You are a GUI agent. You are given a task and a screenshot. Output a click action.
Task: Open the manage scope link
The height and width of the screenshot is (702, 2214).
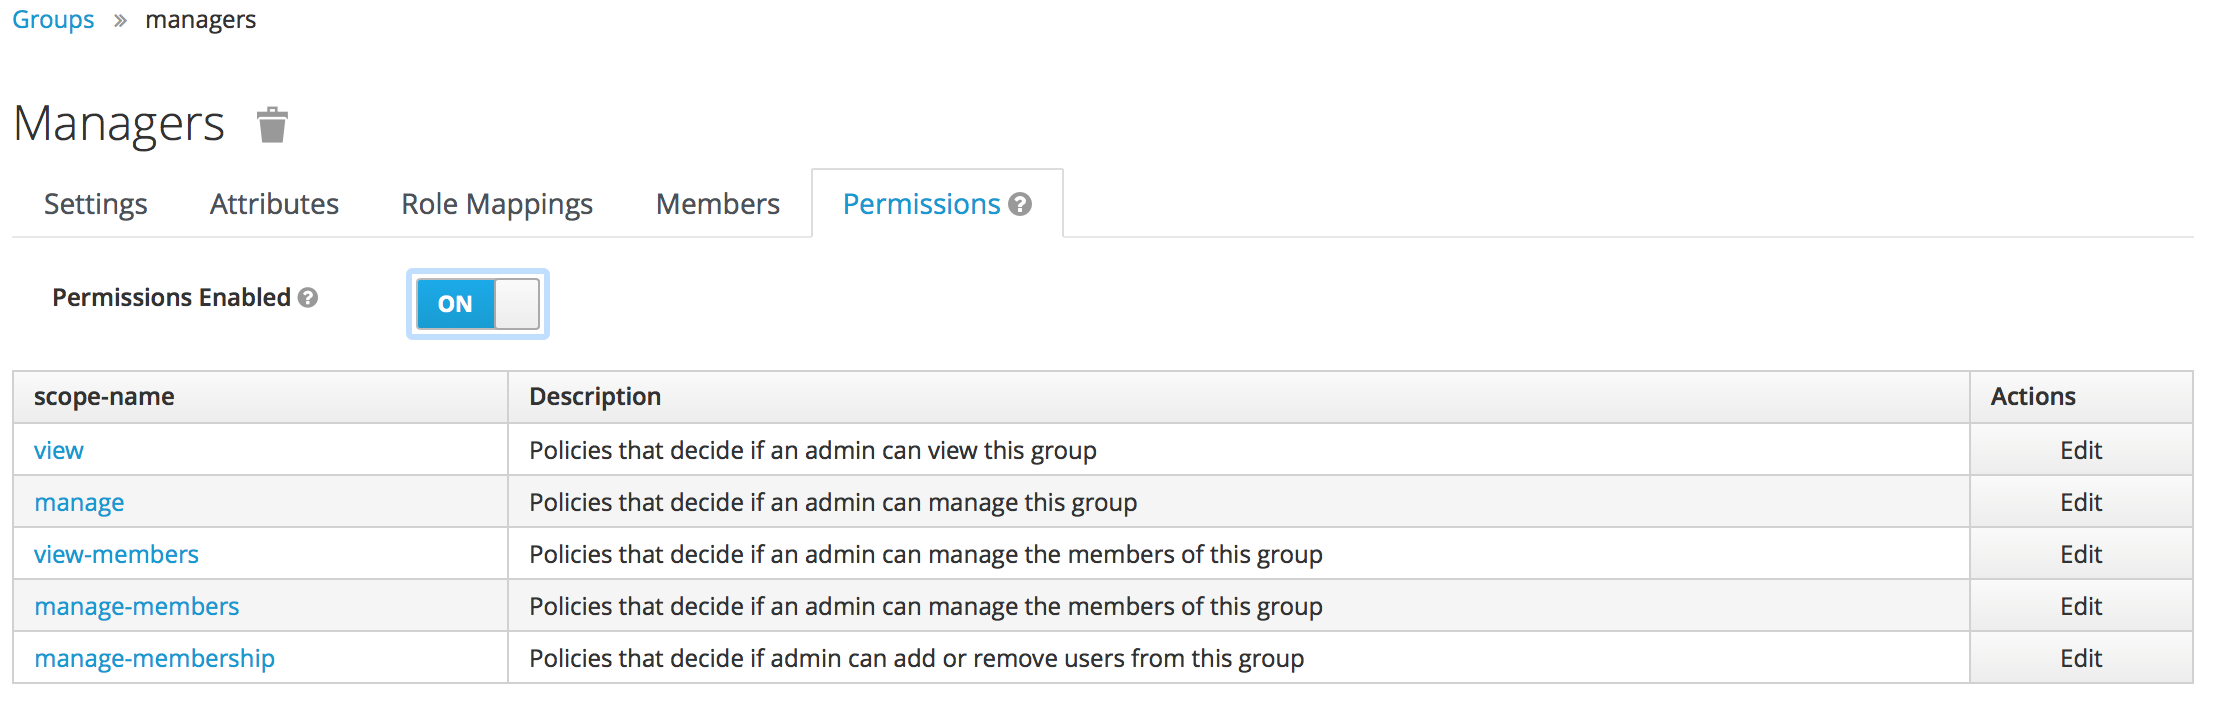point(79,503)
